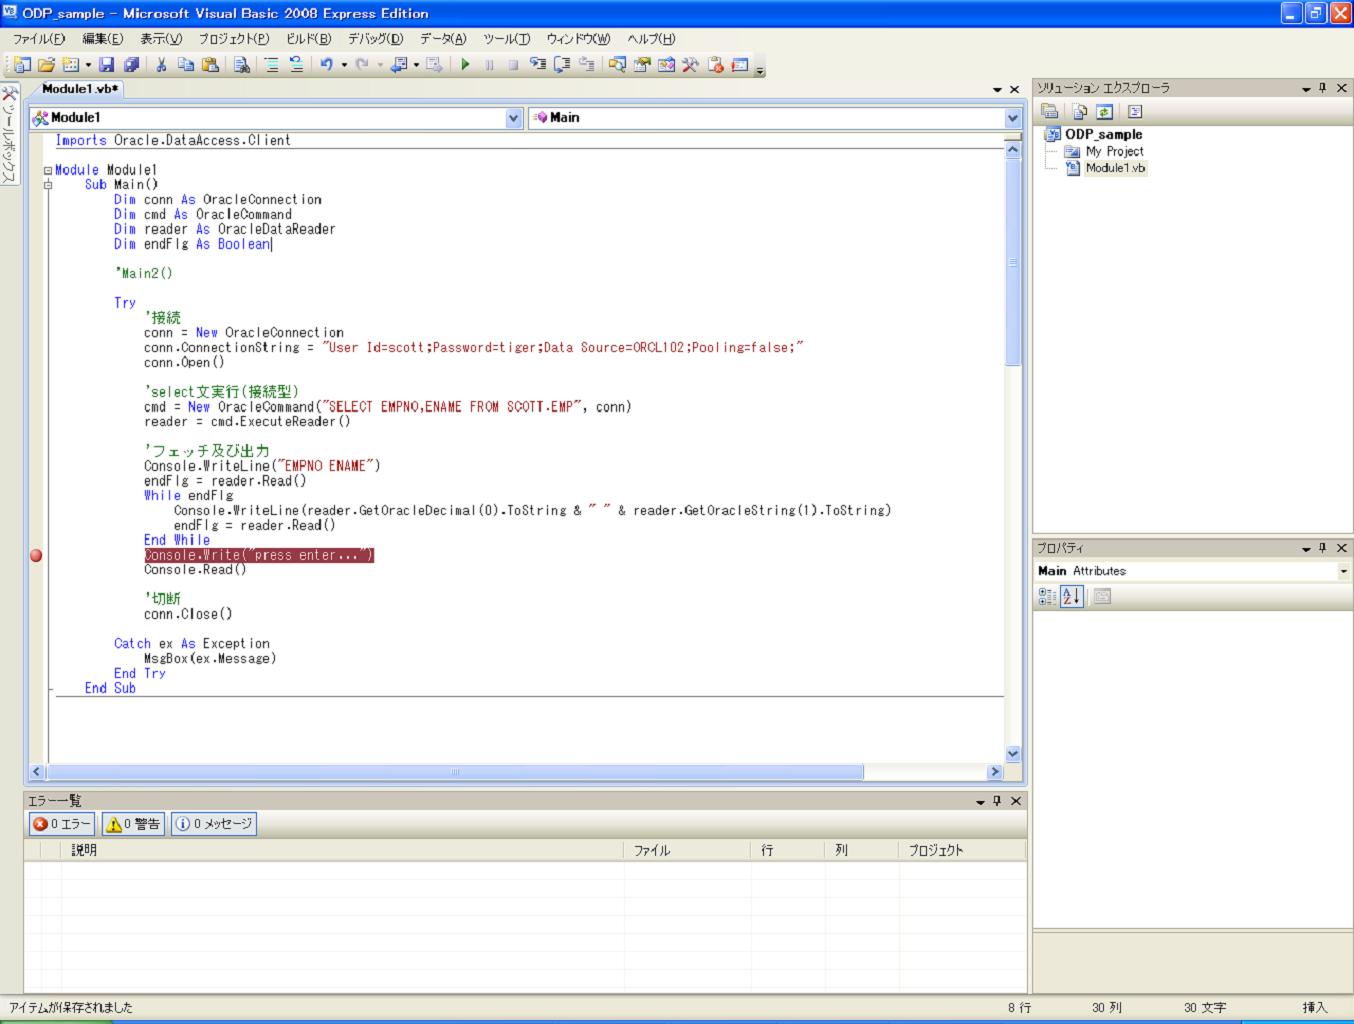Click the New Project toolbar icon
This screenshot has width=1354, height=1024.
click(x=22, y=65)
